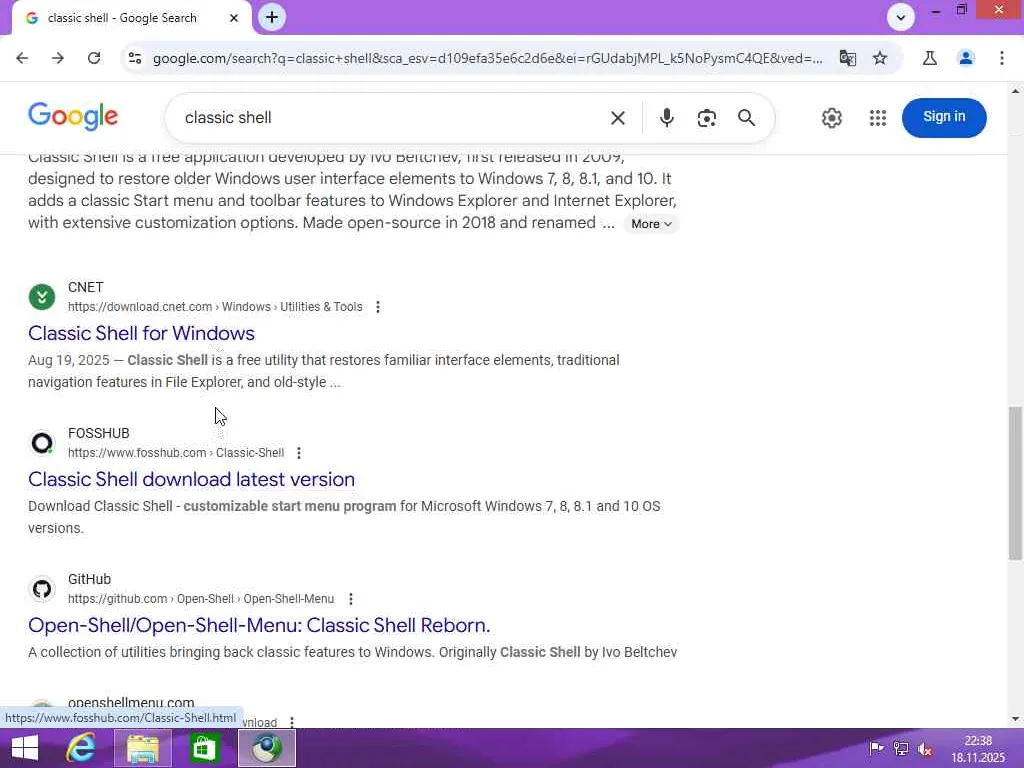Click the scrollbar up arrow
The height and width of the screenshot is (768, 1024).
(1015, 91)
